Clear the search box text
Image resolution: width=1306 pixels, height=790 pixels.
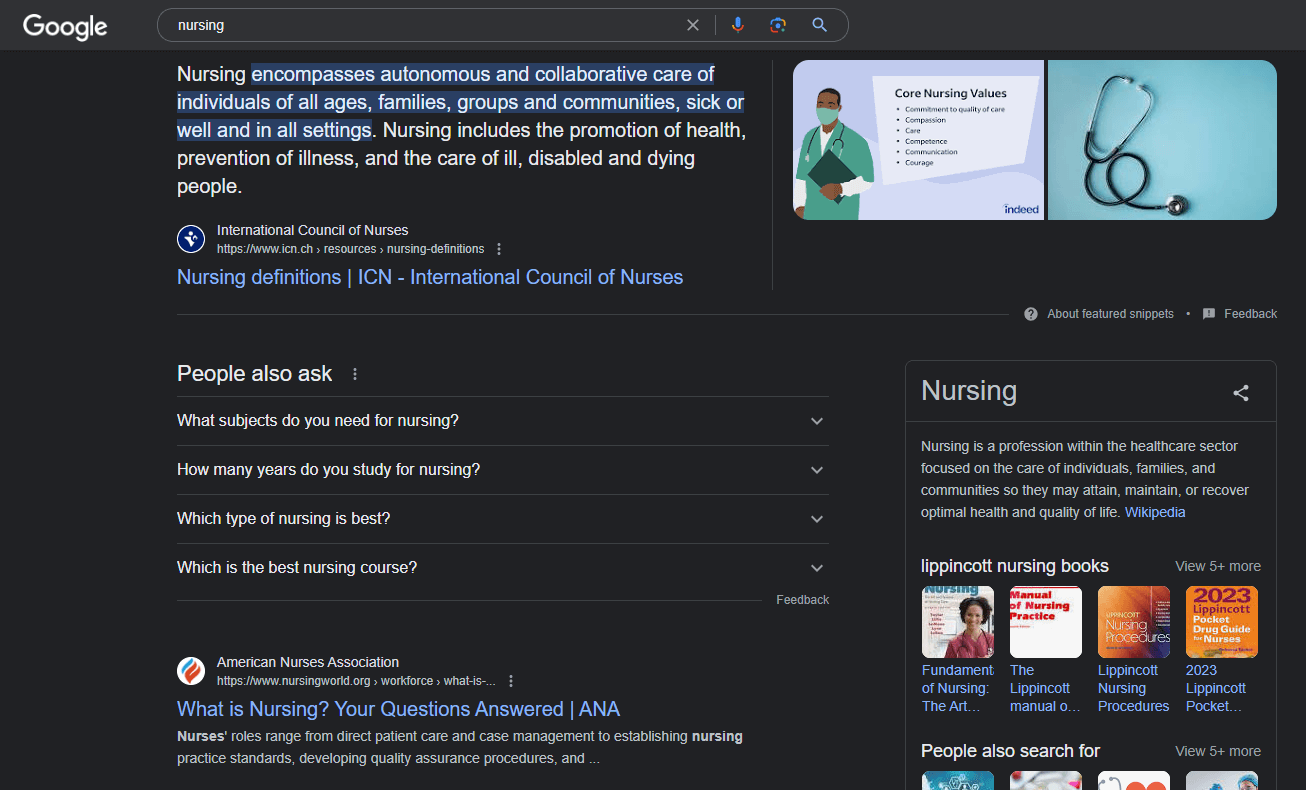click(x=693, y=25)
